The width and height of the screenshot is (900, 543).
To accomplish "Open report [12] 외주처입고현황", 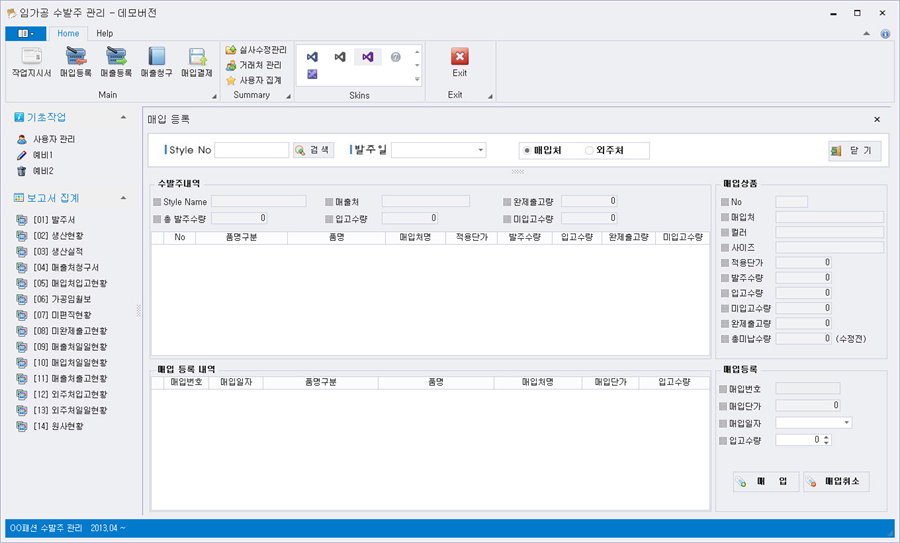I will 62,395.
